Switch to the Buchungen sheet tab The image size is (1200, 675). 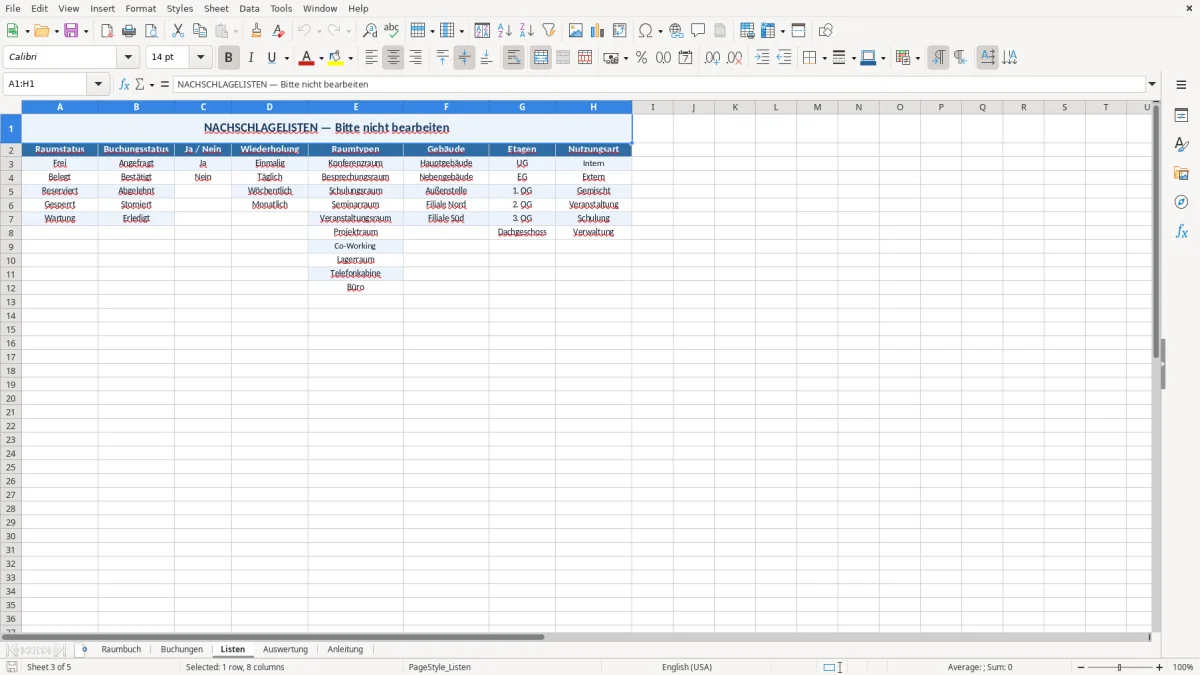(x=182, y=649)
